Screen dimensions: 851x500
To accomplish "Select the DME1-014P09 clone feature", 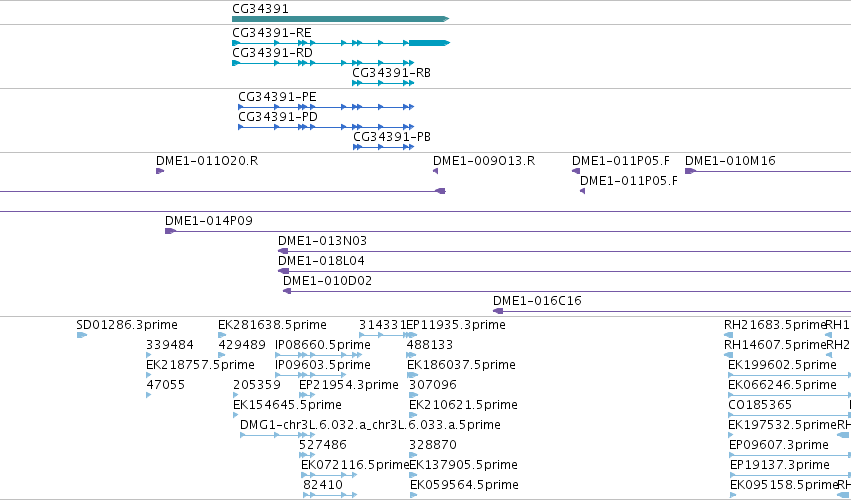I will pyautogui.click(x=508, y=231).
